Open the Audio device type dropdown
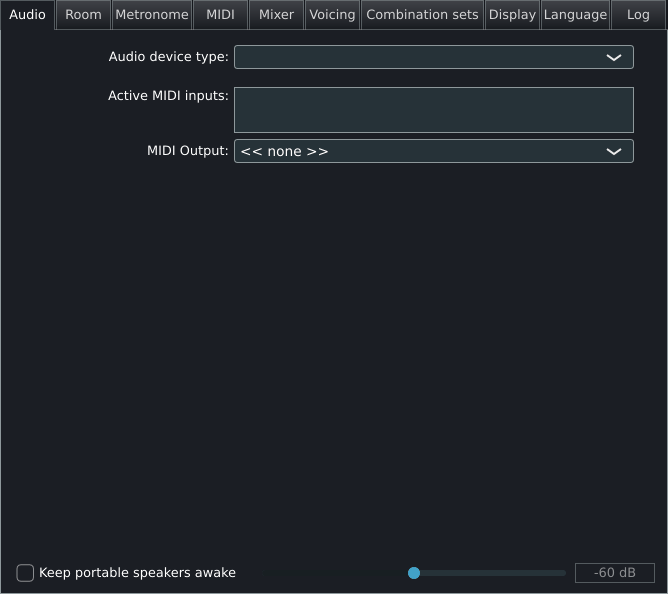 click(434, 57)
